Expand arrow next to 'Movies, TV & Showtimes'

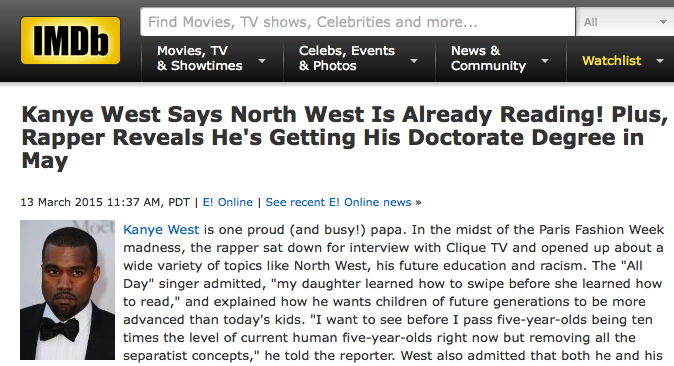261,61
